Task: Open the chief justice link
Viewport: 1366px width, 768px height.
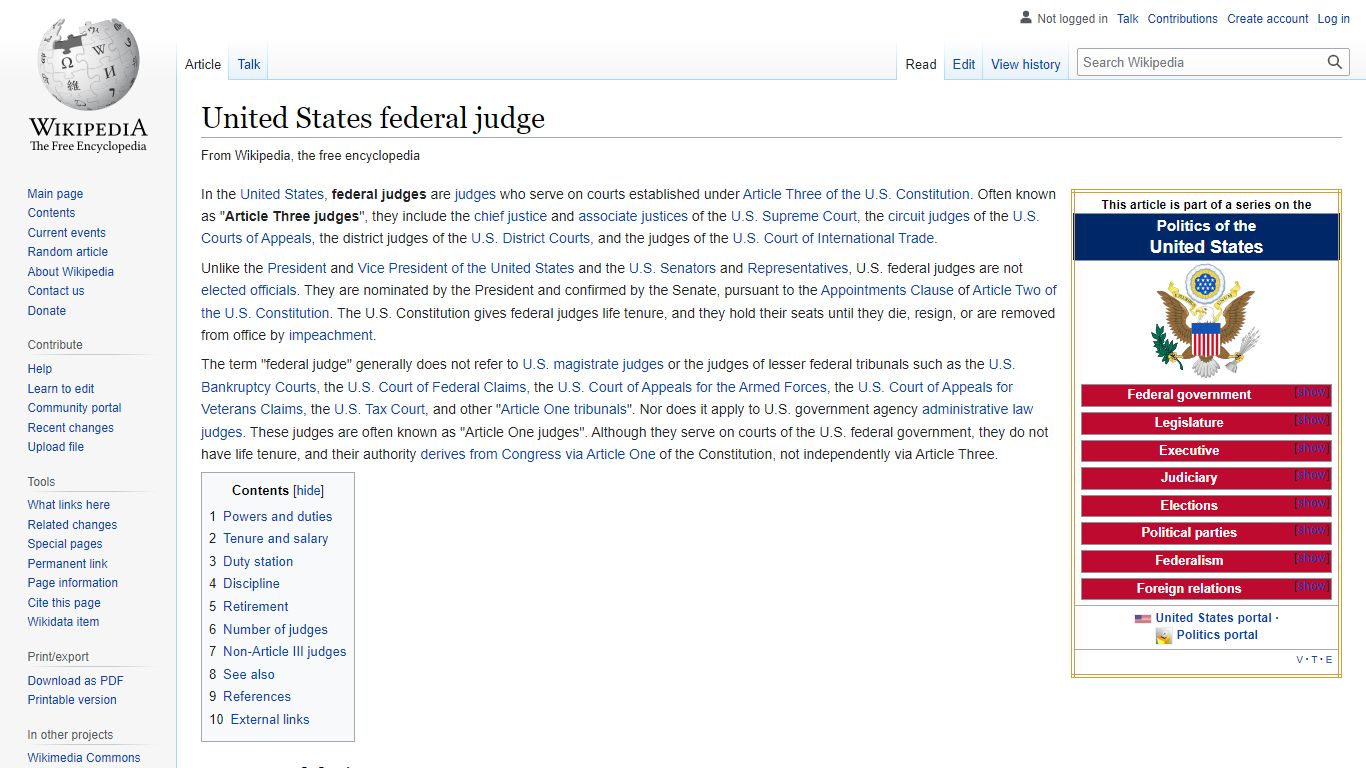Action: [x=510, y=216]
